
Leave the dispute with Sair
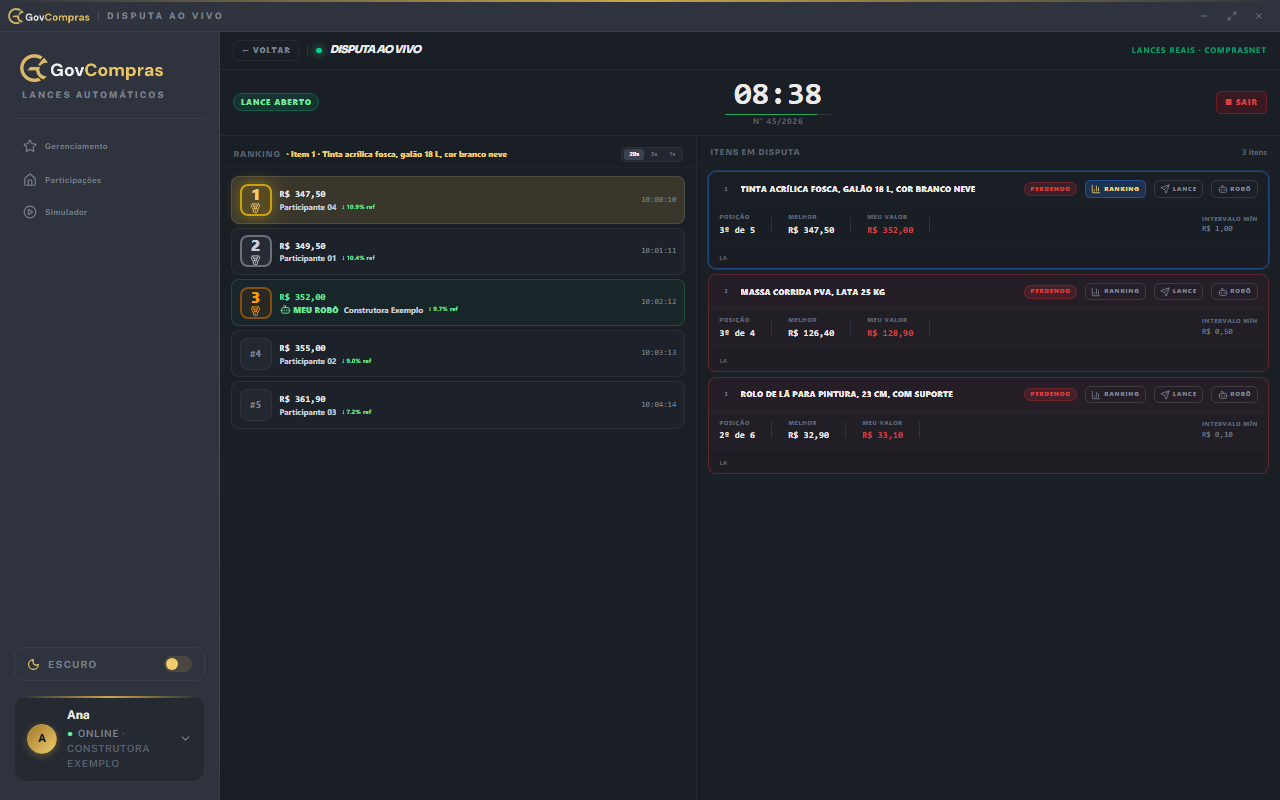(1241, 102)
